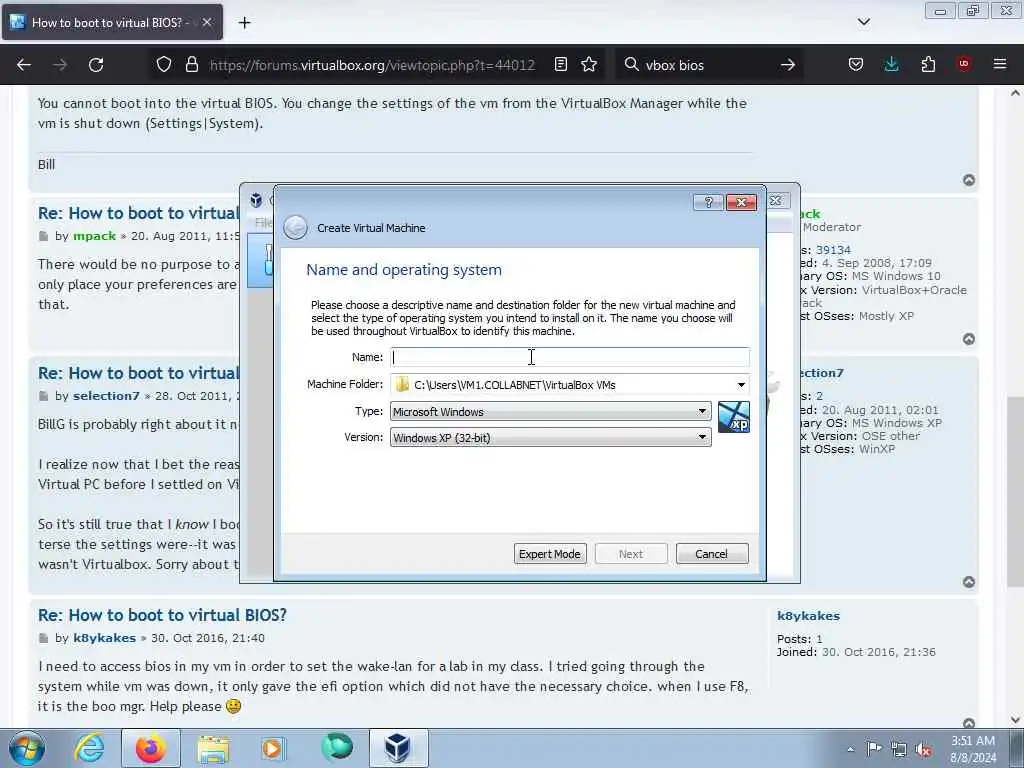Click the Next button
Screen dimensions: 1024x768
click(x=631, y=554)
